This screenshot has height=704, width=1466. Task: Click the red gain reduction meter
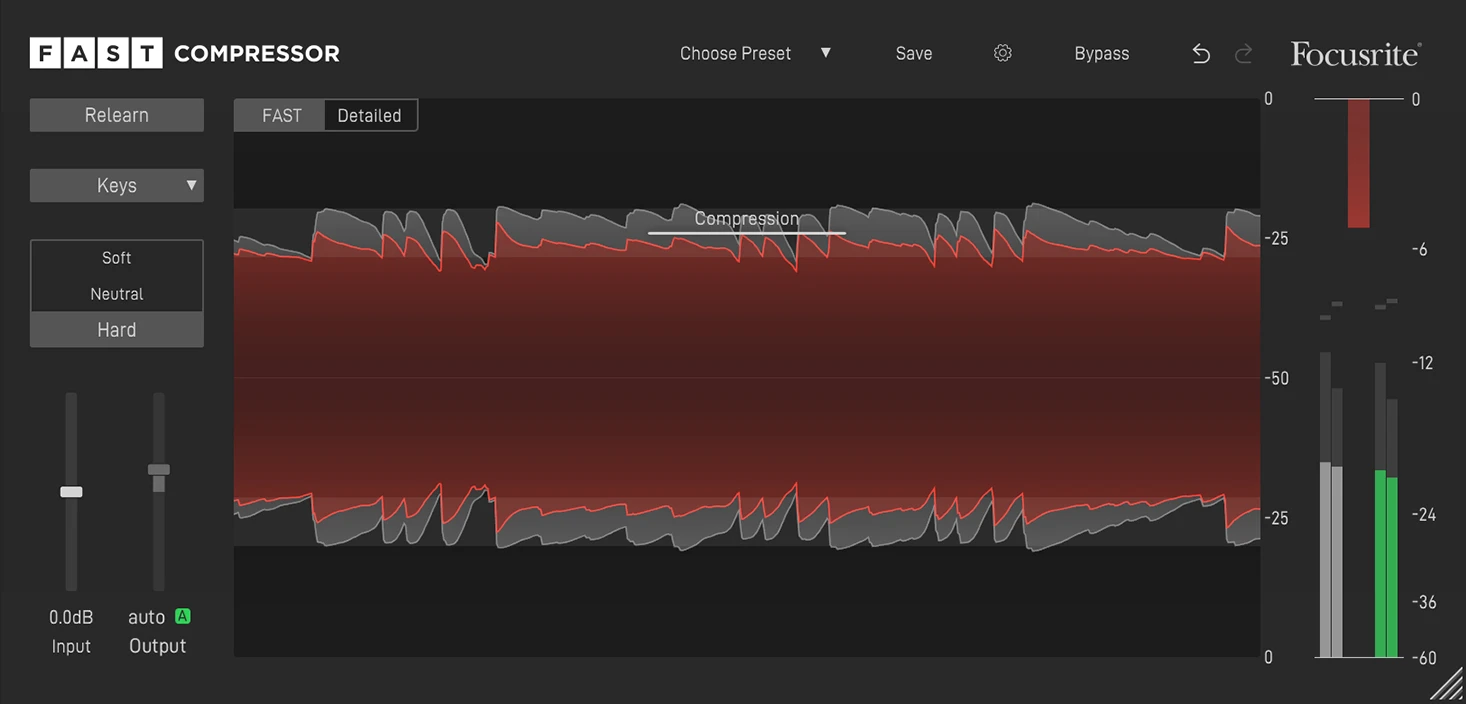click(x=1358, y=163)
